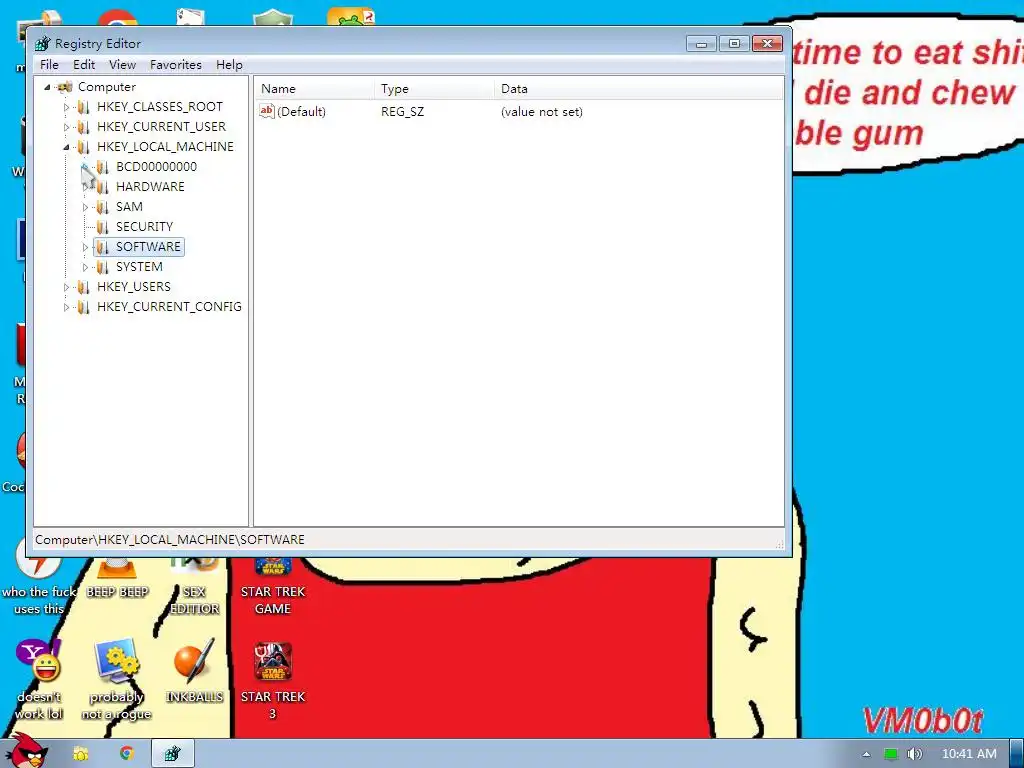1024x768 pixels.
Task: Select the SYSTEM key
Action: coord(139,266)
